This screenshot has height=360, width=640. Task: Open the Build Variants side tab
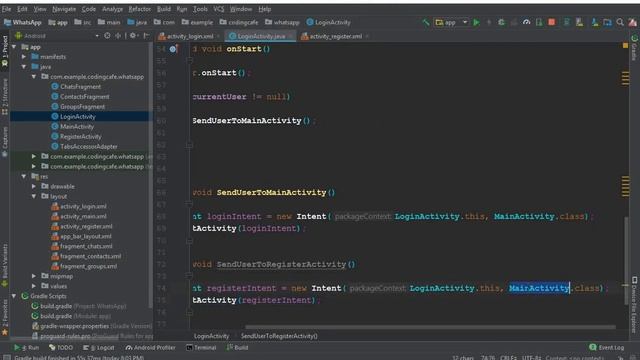coord(5,265)
